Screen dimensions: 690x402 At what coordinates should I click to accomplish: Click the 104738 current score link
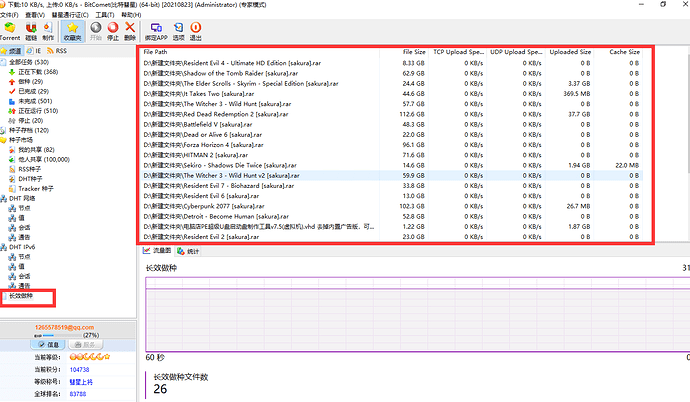point(79,370)
